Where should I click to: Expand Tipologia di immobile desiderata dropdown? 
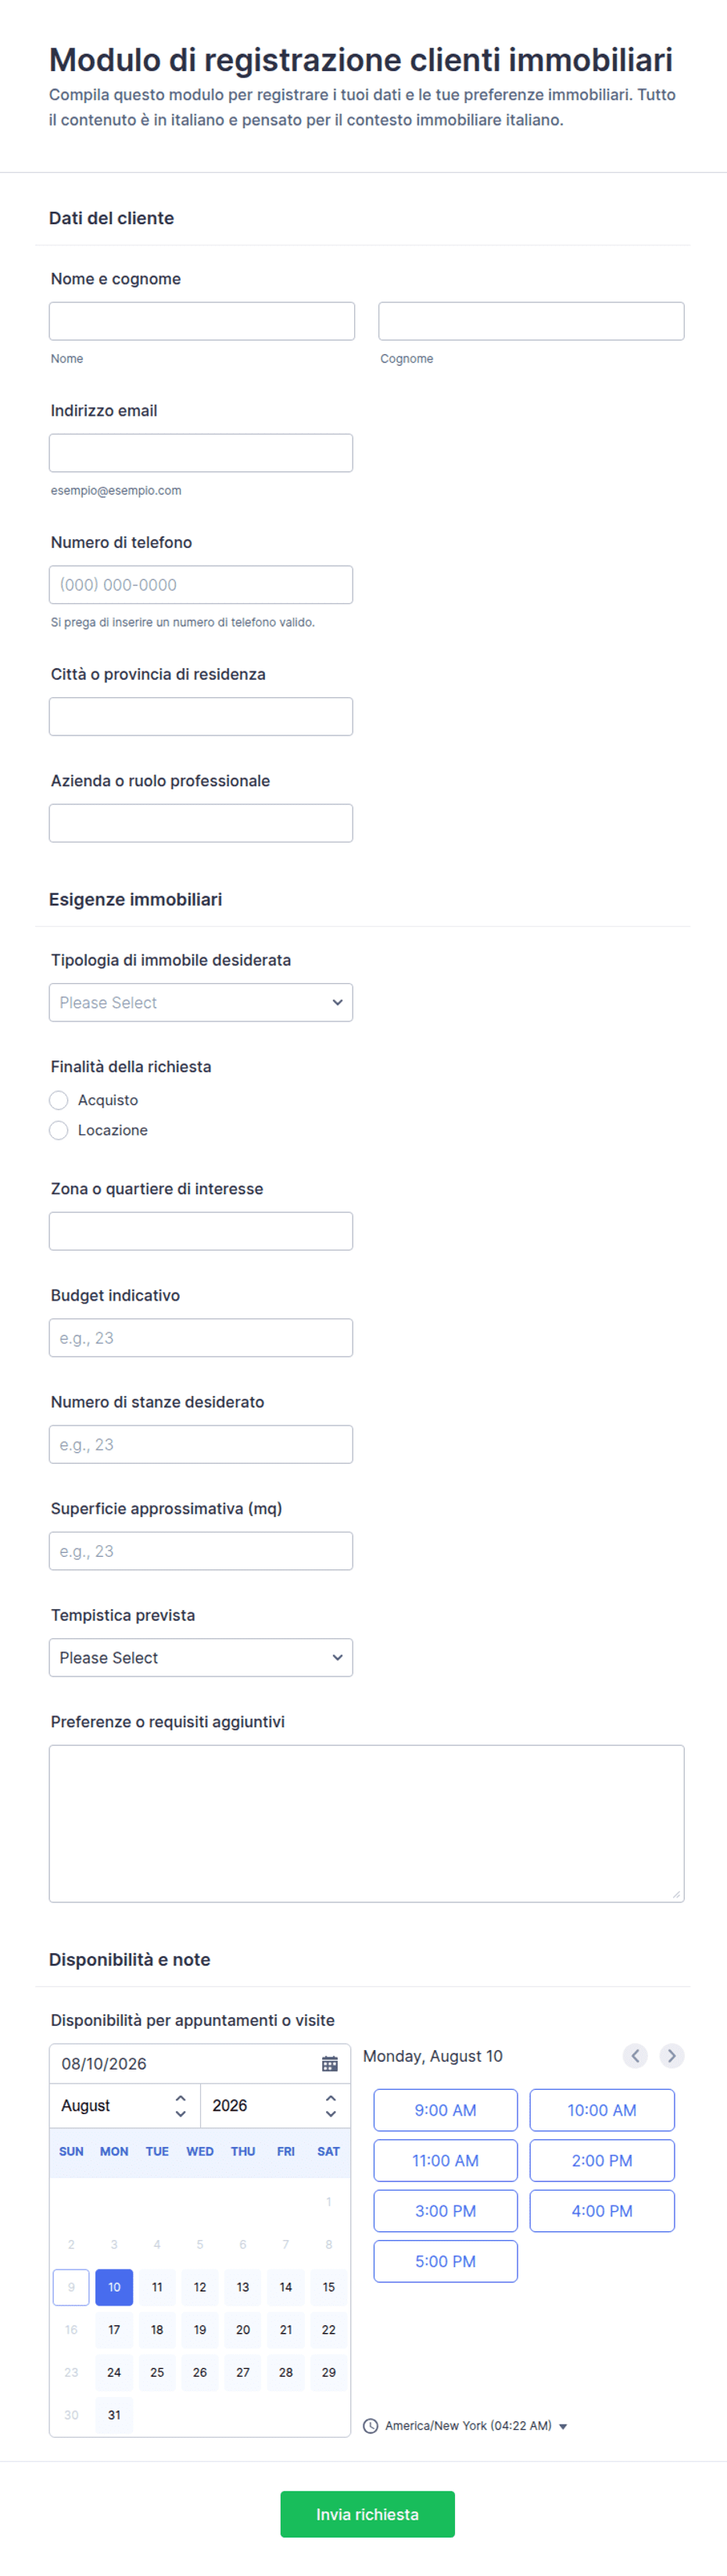point(201,1002)
